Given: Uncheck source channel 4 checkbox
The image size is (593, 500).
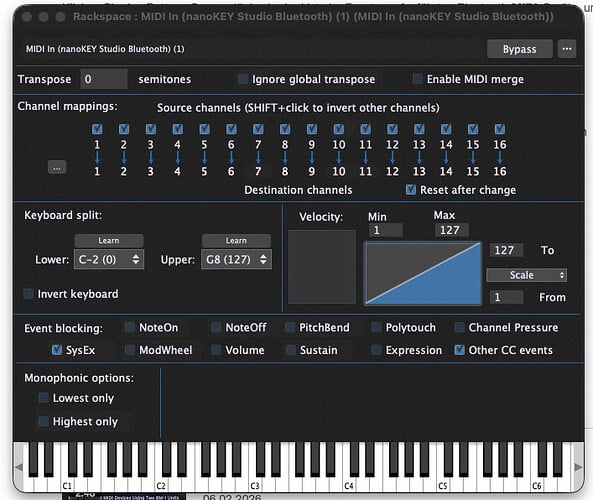Looking at the screenshot, I should 177,129.
